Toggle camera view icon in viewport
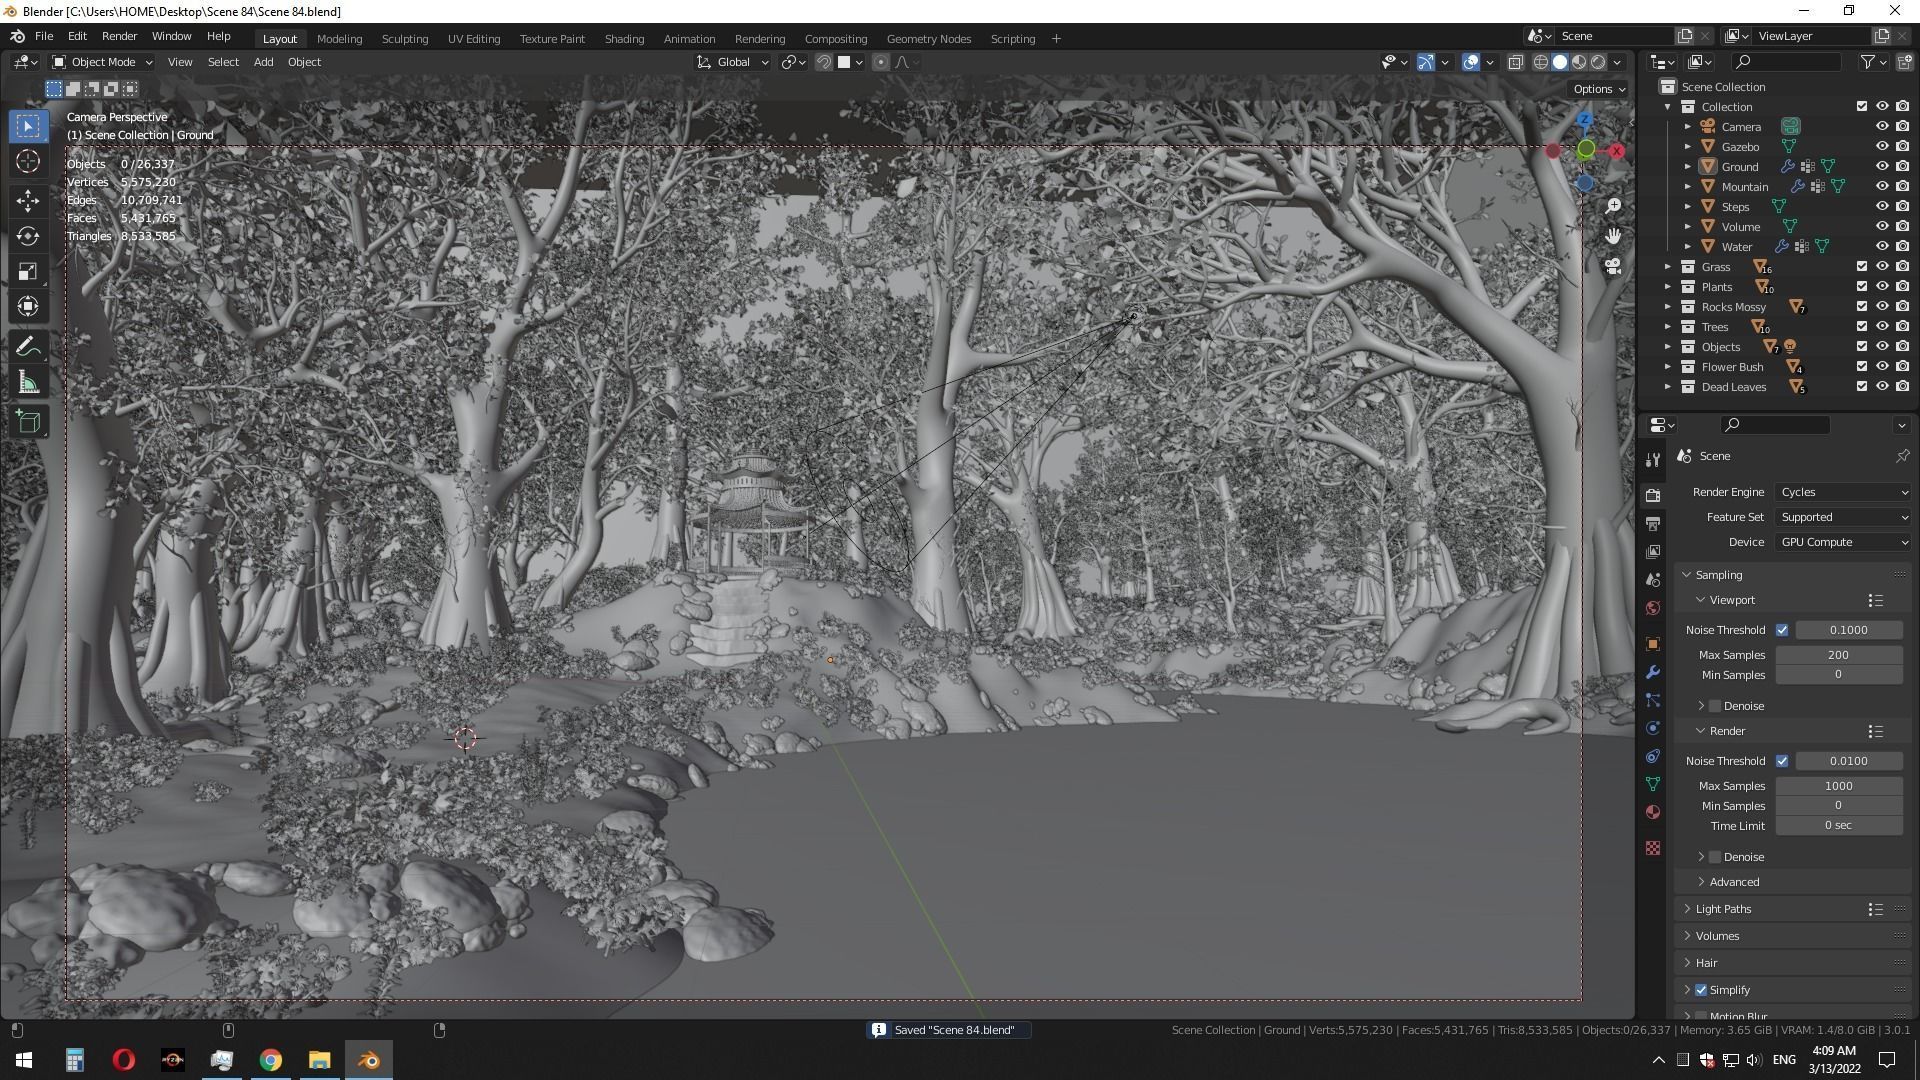 point(1612,266)
